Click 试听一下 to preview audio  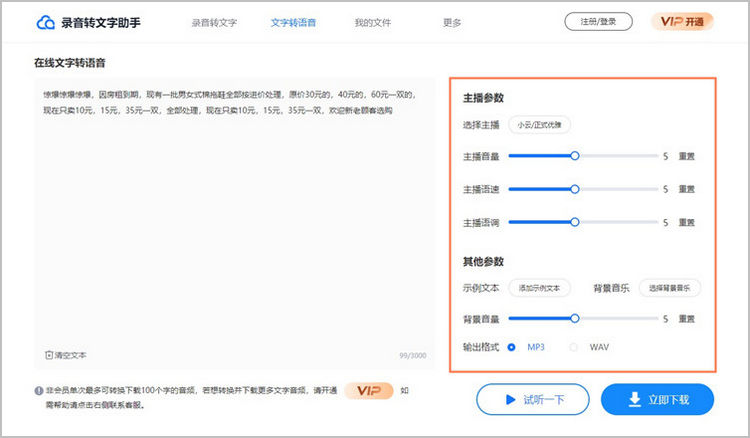pyautogui.click(x=532, y=399)
